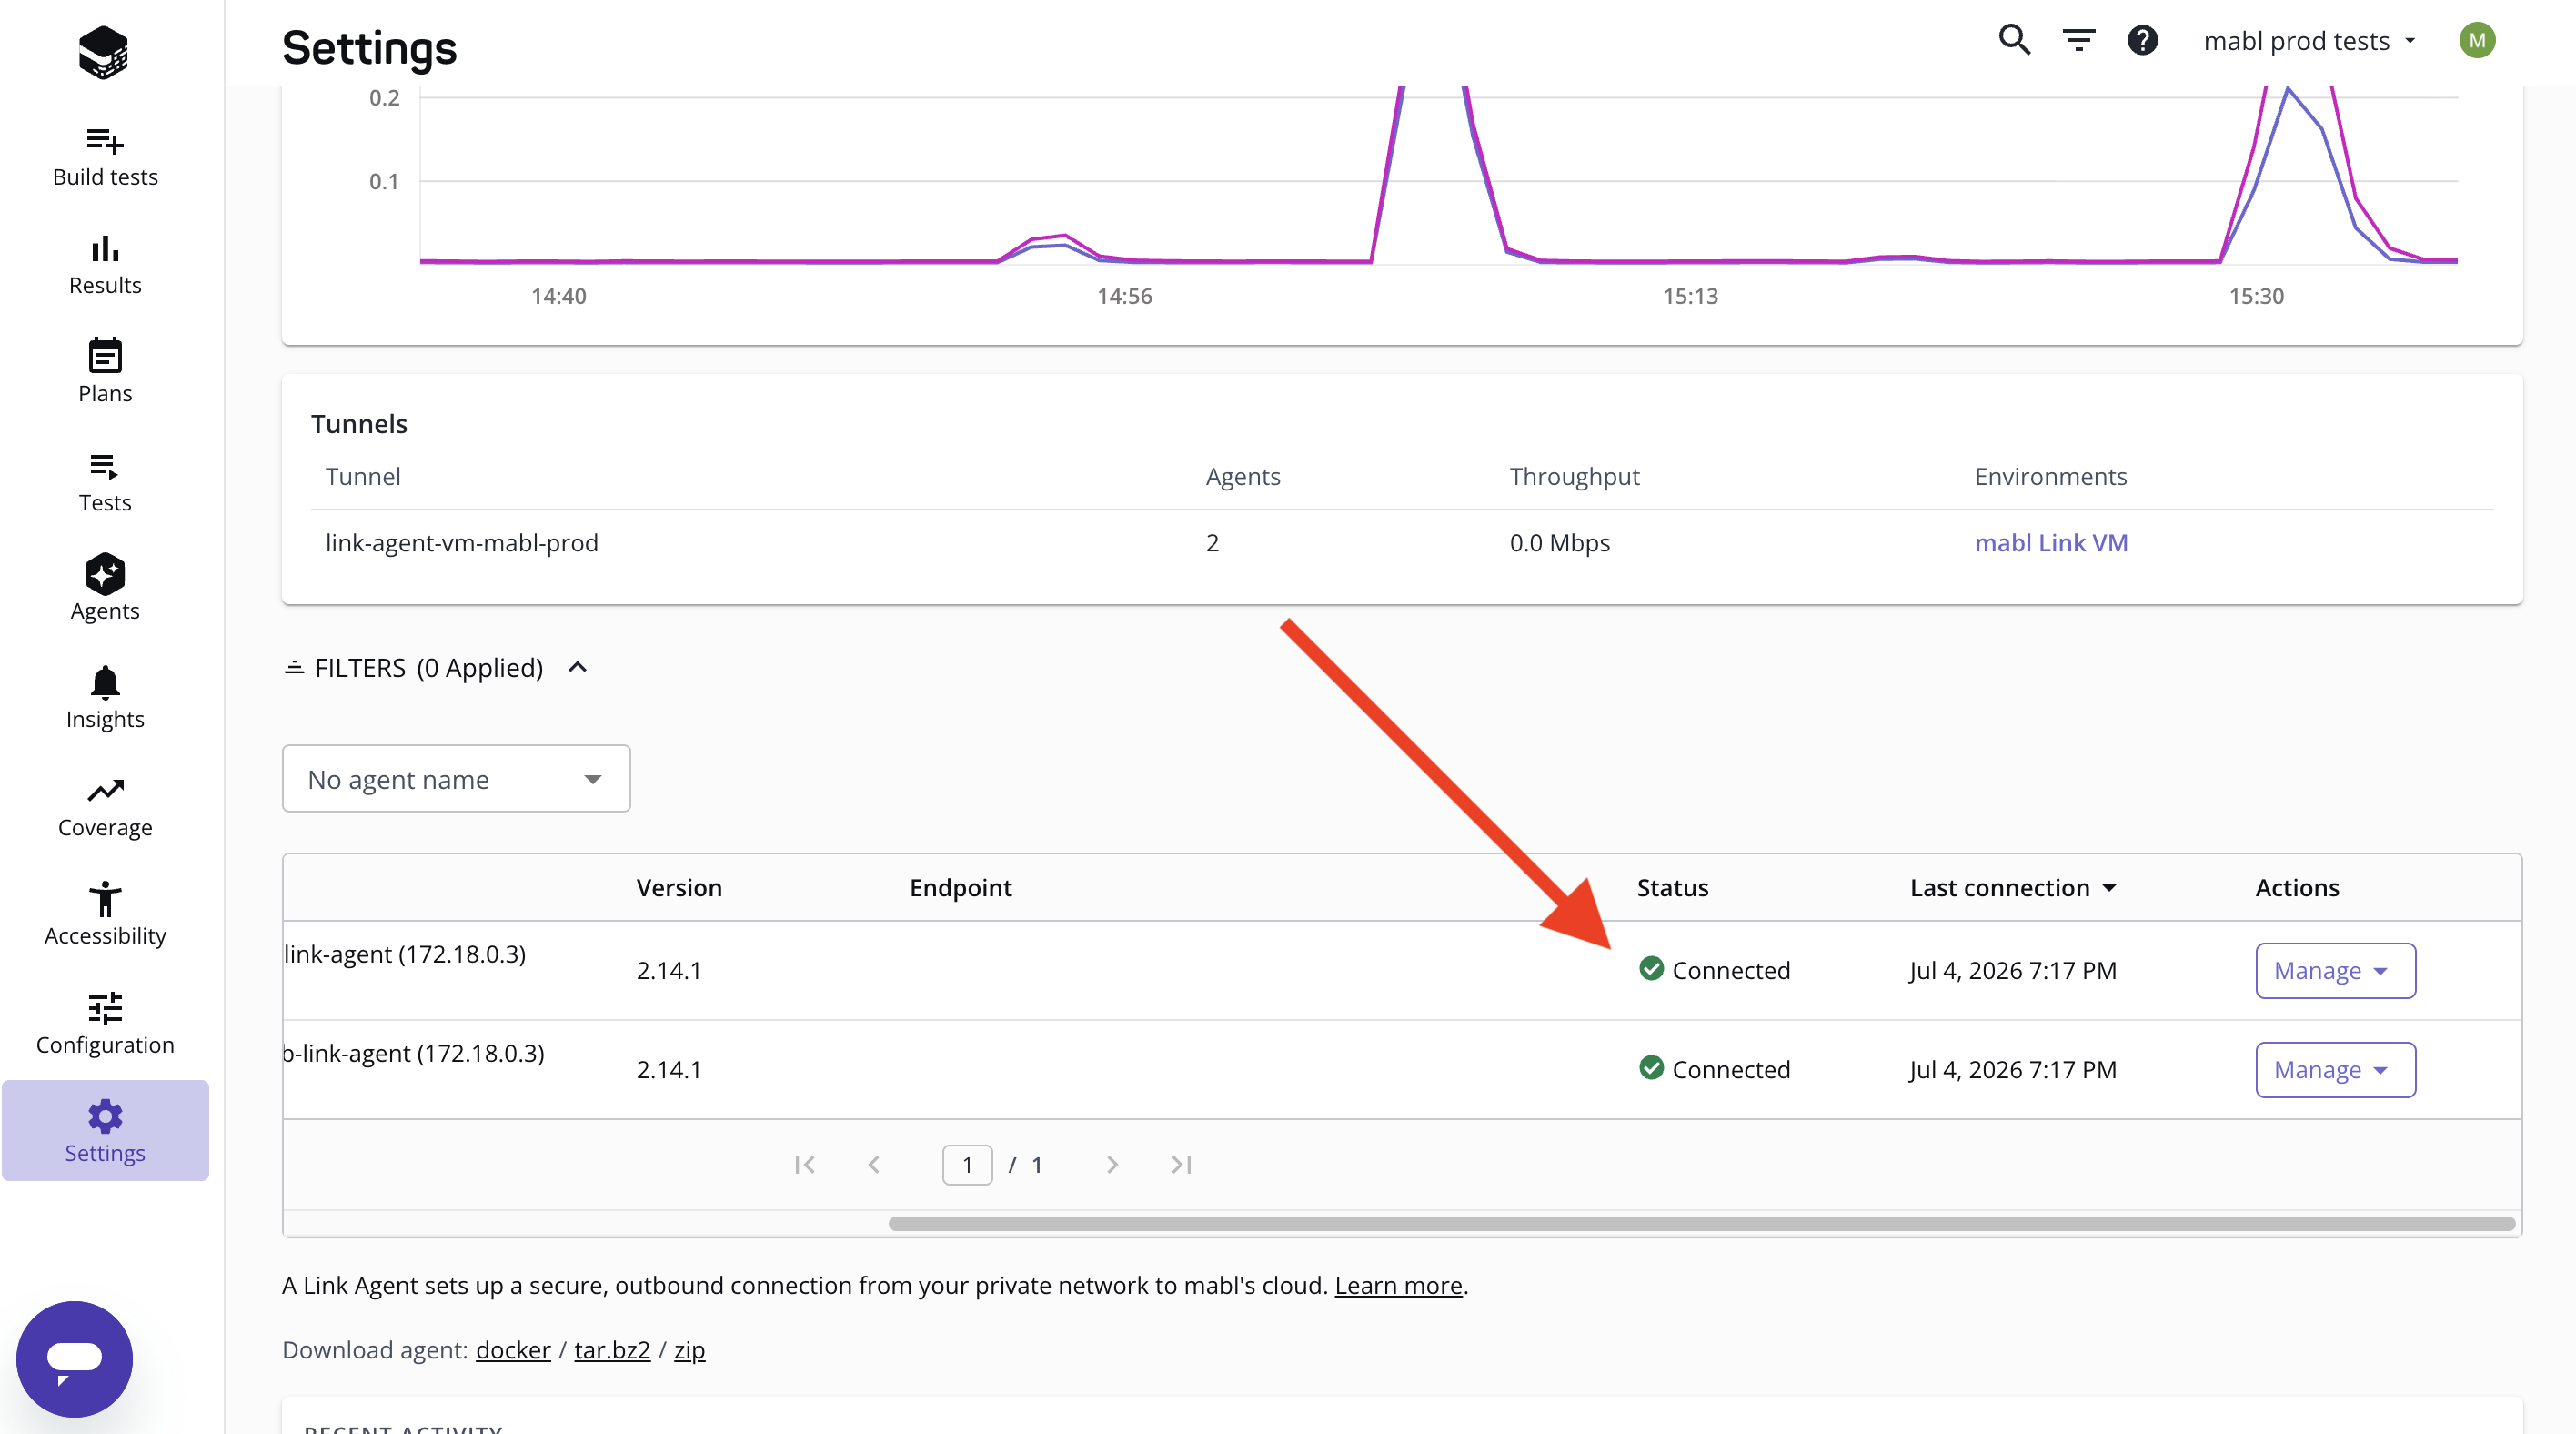Click b-link-agent (172.18.0.3) name cell
Image resolution: width=2576 pixels, height=1434 pixels.
pos(414,1052)
